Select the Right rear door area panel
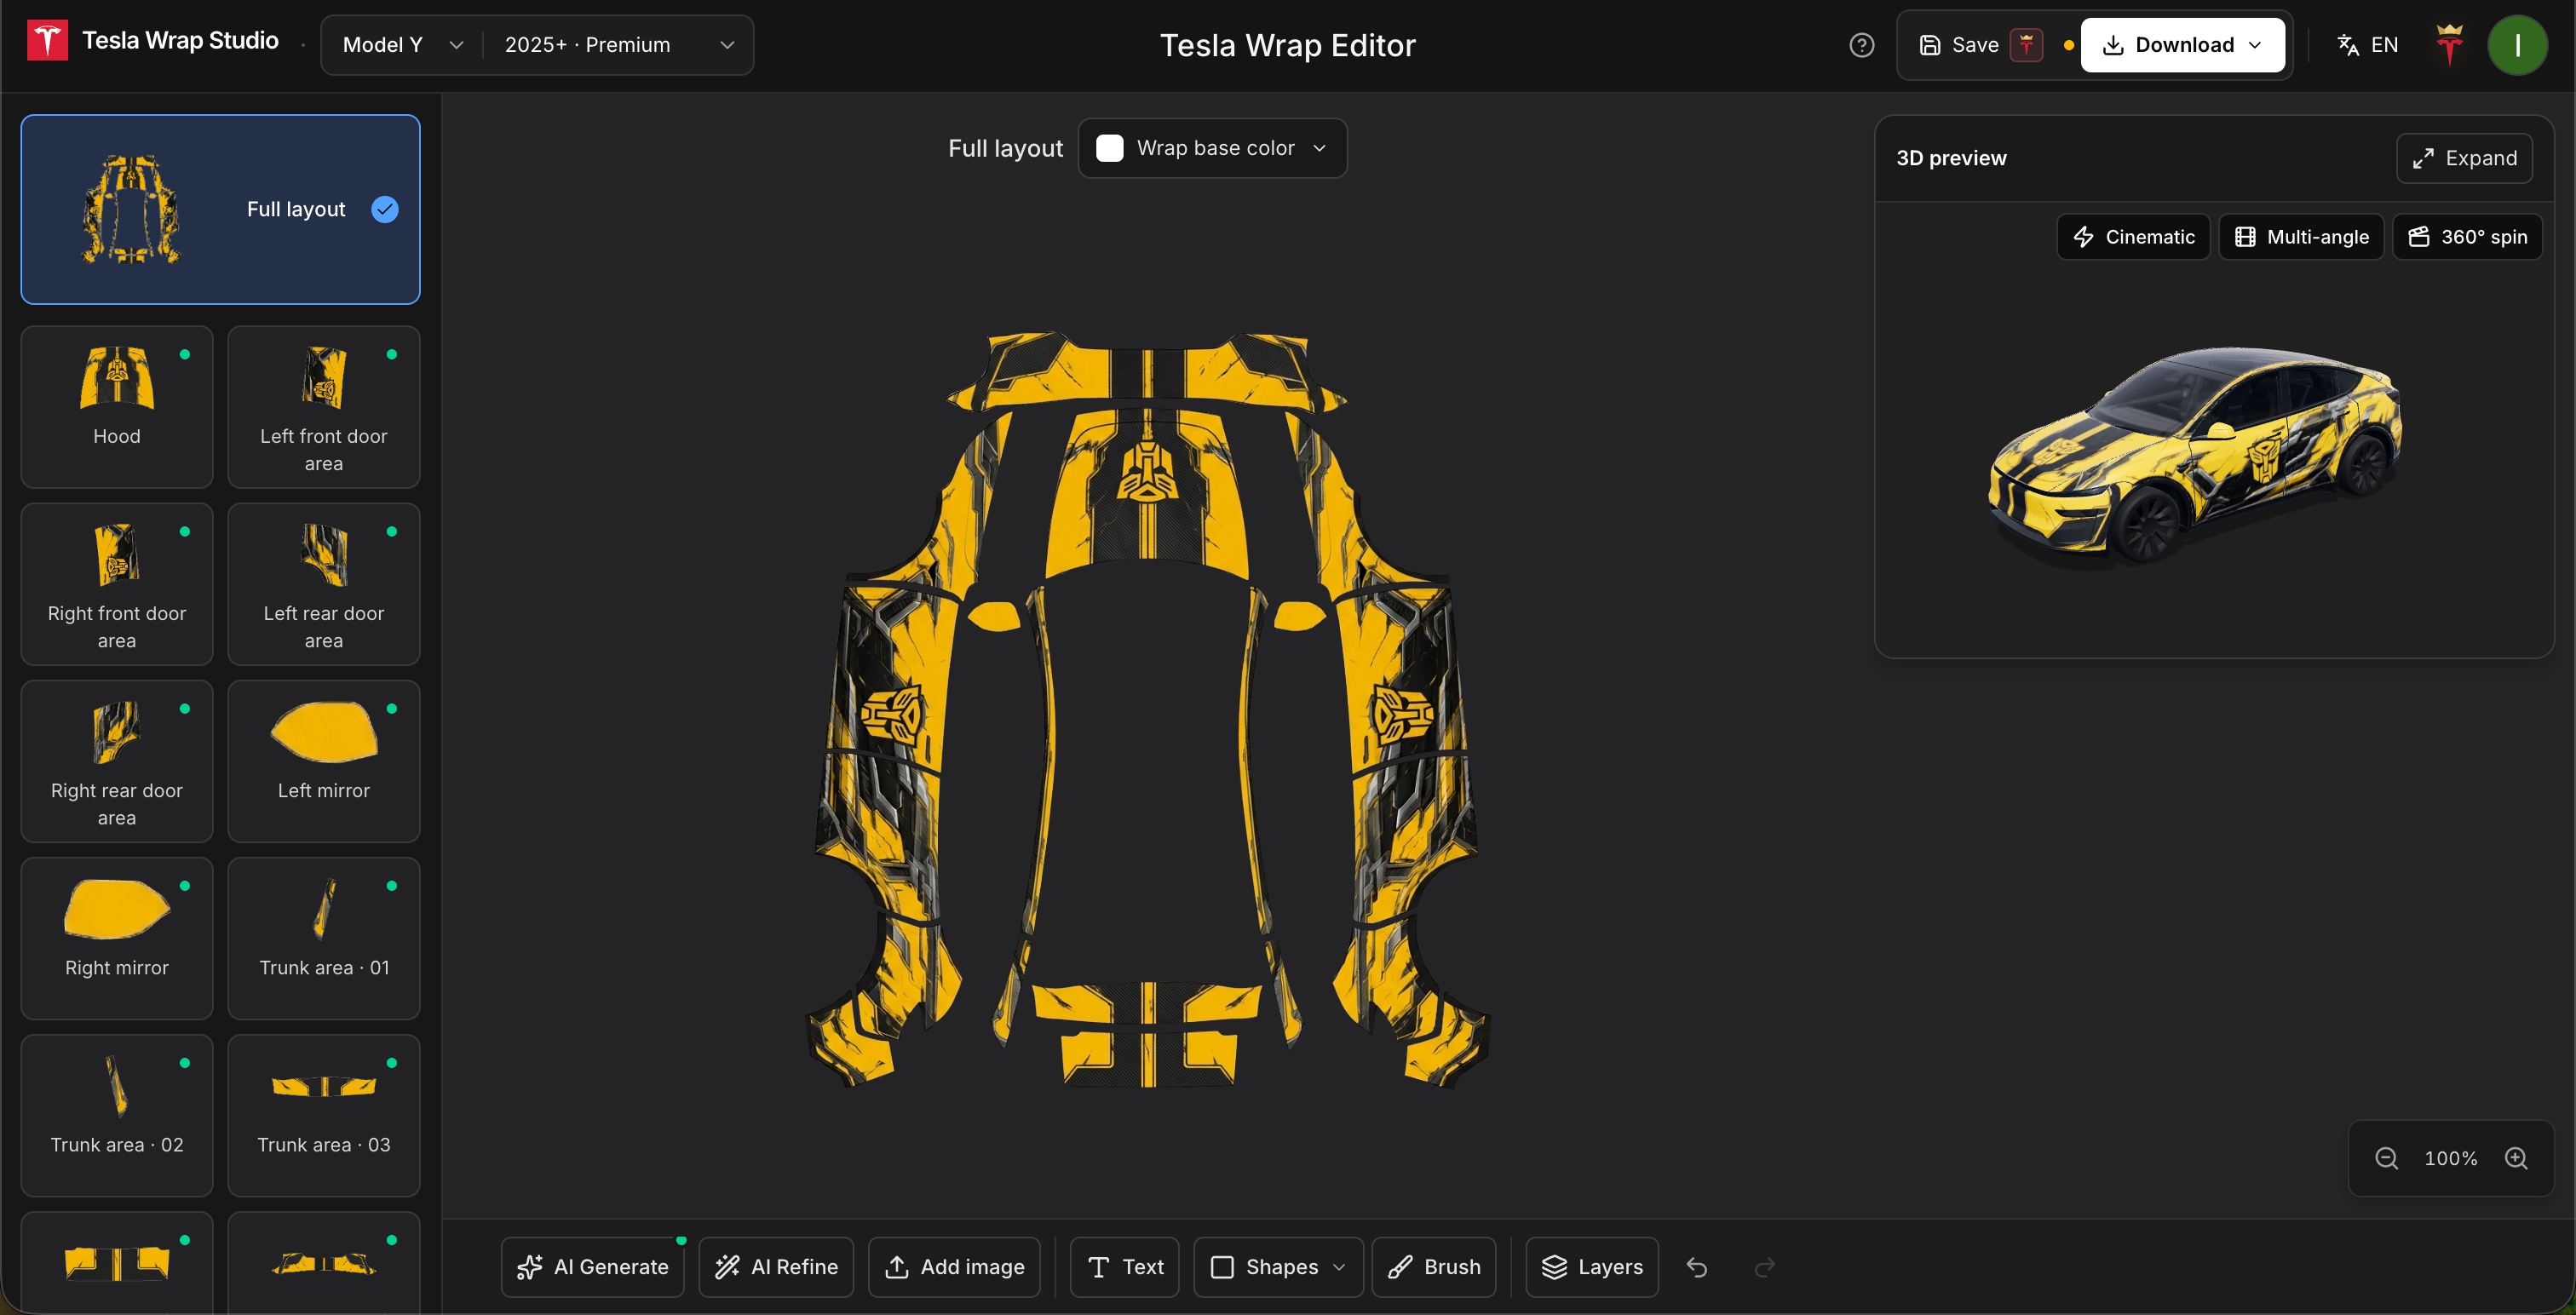This screenshot has width=2576, height=1315. (117, 761)
